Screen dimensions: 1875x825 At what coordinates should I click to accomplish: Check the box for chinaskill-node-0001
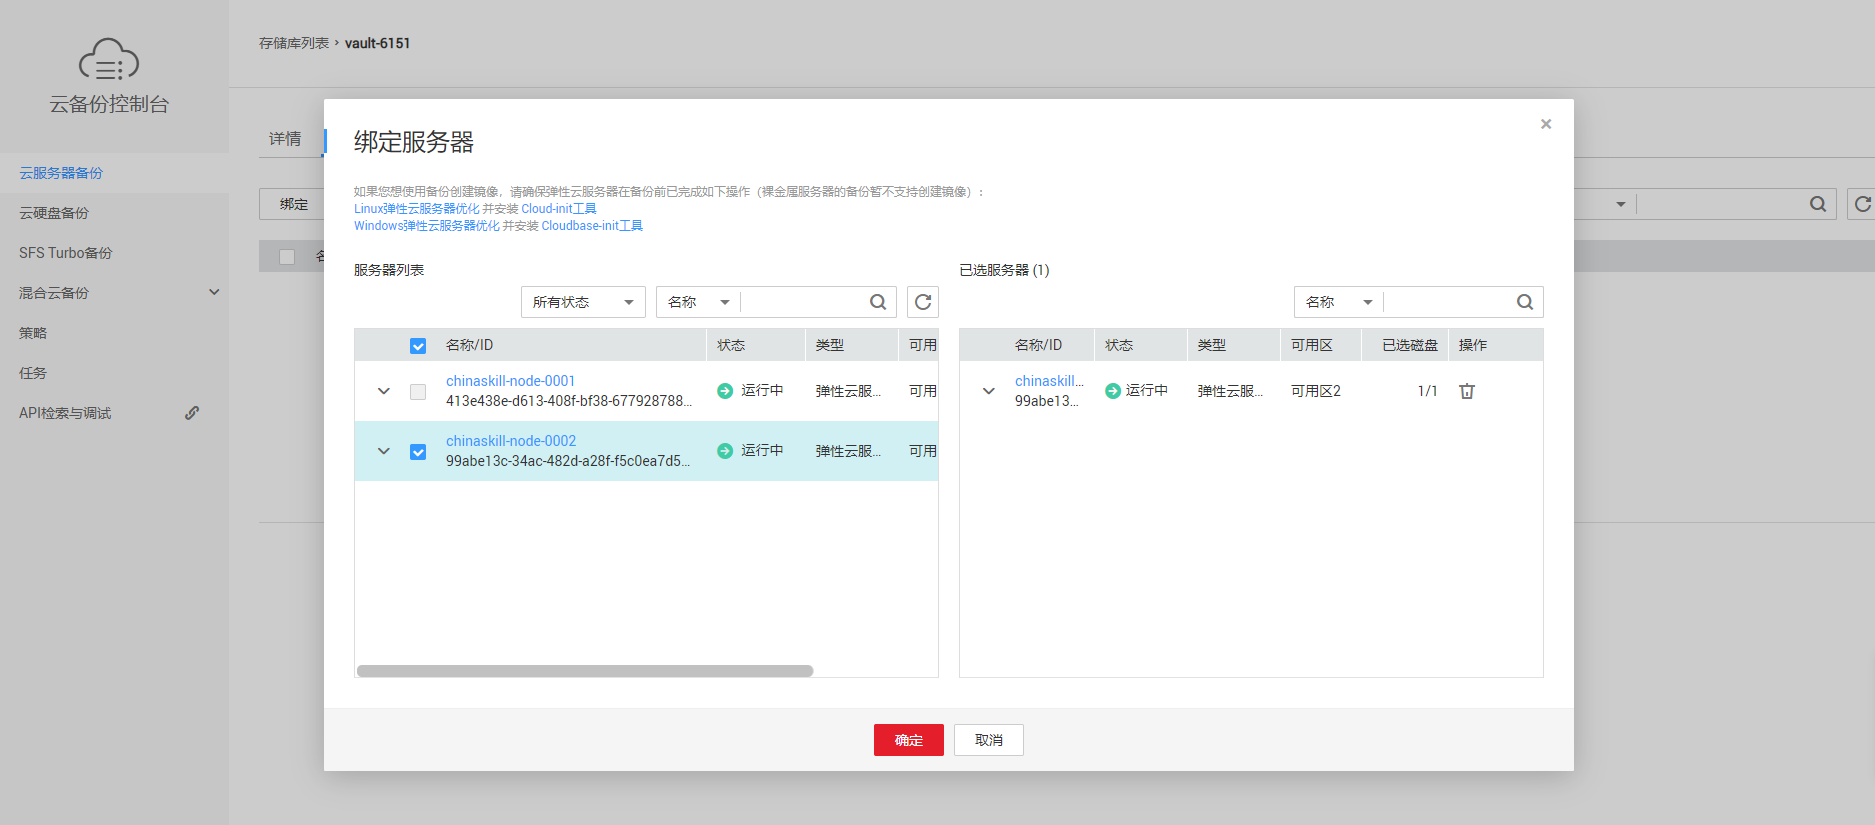[x=418, y=392]
